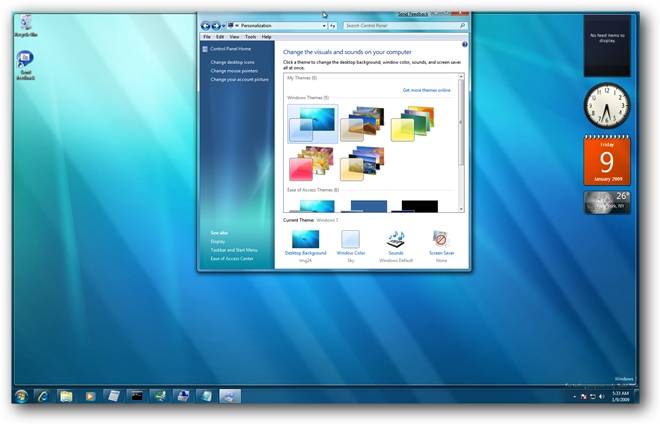Open Windows Explorer folder in taskbar

66,396
